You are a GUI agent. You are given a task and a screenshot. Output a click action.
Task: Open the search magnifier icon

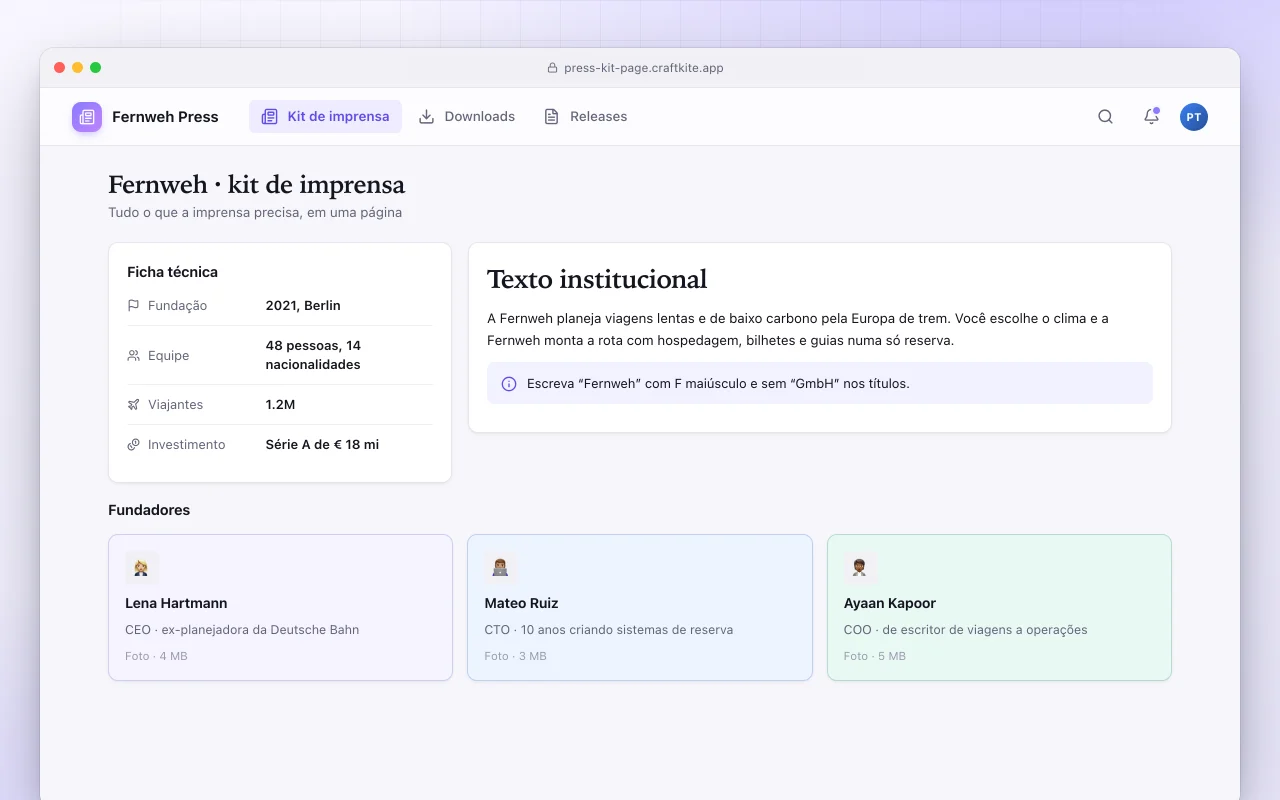coord(1105,117)
